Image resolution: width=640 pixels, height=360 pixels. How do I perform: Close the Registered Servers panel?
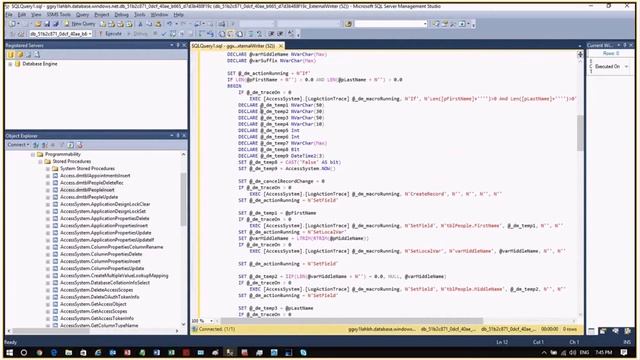184,45
